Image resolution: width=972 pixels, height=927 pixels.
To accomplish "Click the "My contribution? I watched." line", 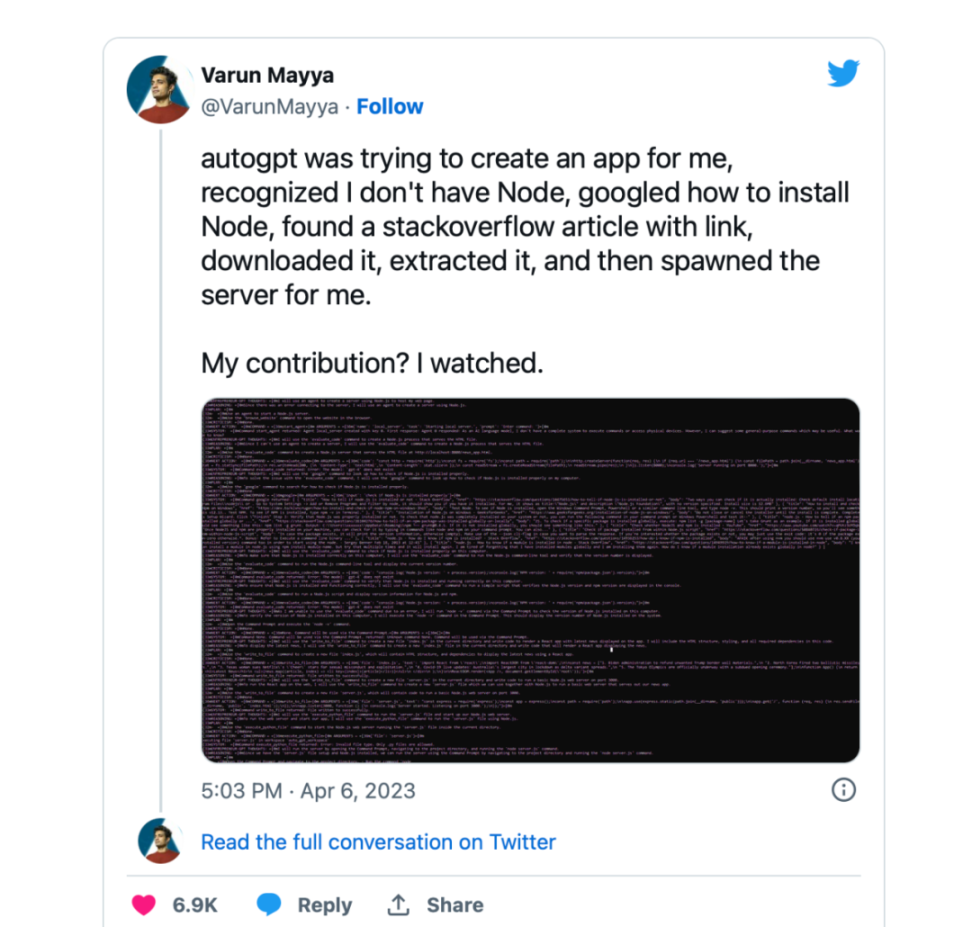I will [373, 364].
